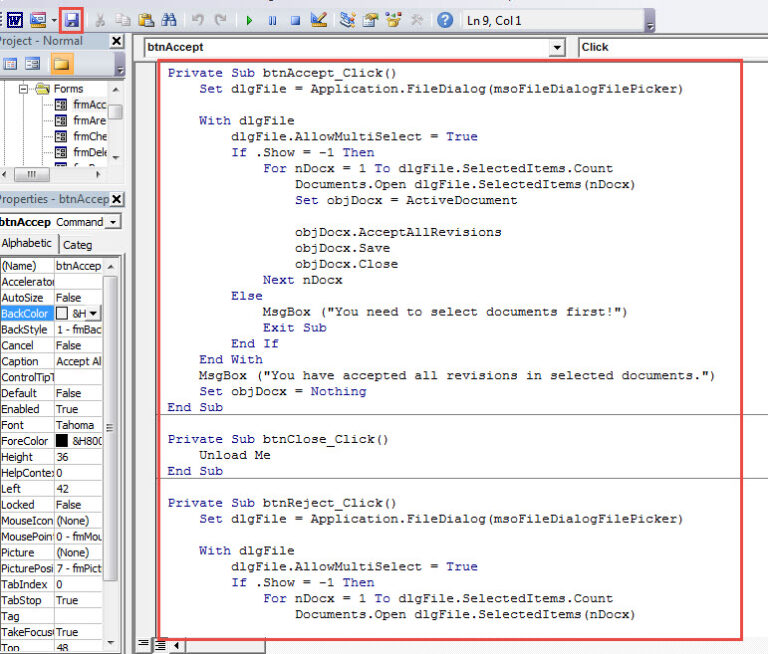Image resolution: width=768 pixels, height=654 pixels.
Task: Switch to the Categorized tab
Action: coord(77,245)
